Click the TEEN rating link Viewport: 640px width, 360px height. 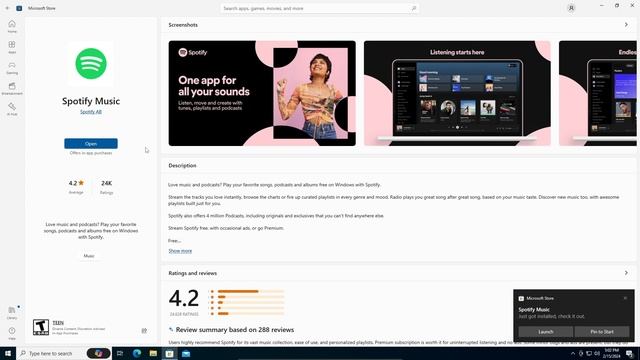pos(58,323)
